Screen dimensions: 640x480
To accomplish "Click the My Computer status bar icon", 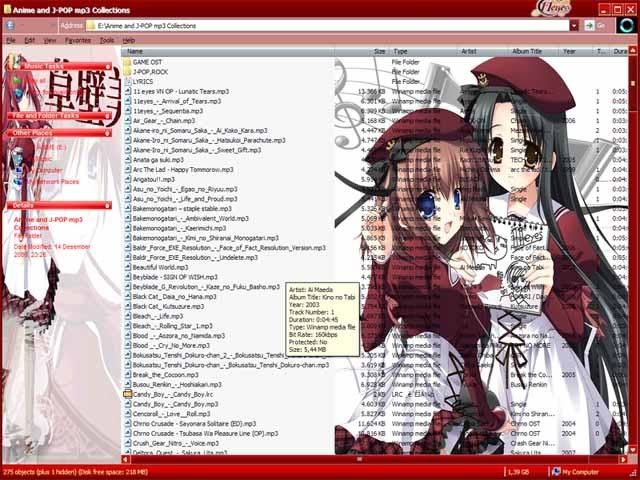I will coord(556,472).
